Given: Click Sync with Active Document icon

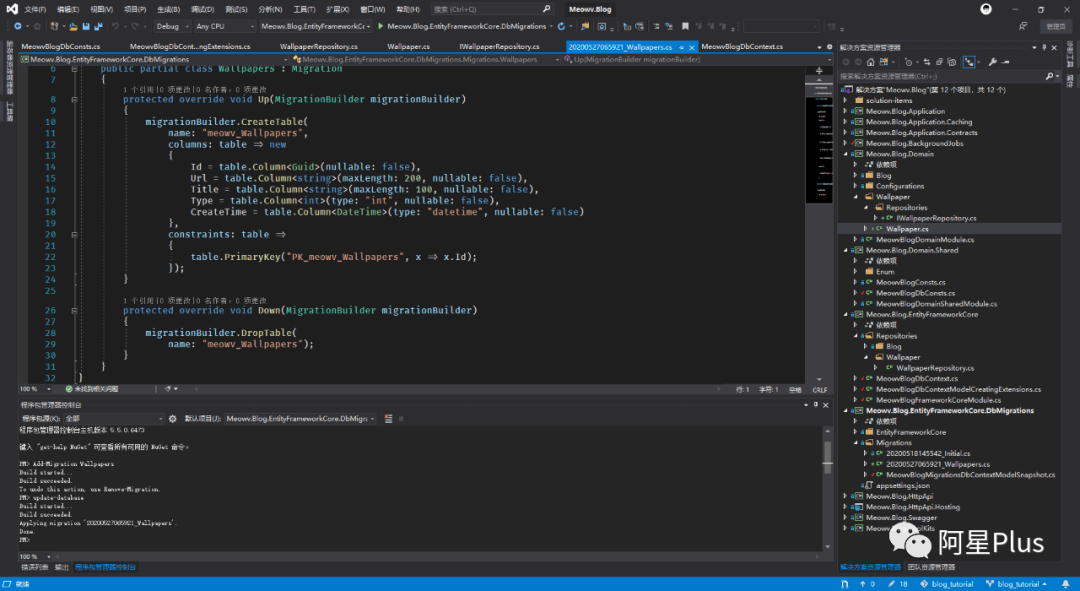Looking at the screenshot, I should pos(926,62).
